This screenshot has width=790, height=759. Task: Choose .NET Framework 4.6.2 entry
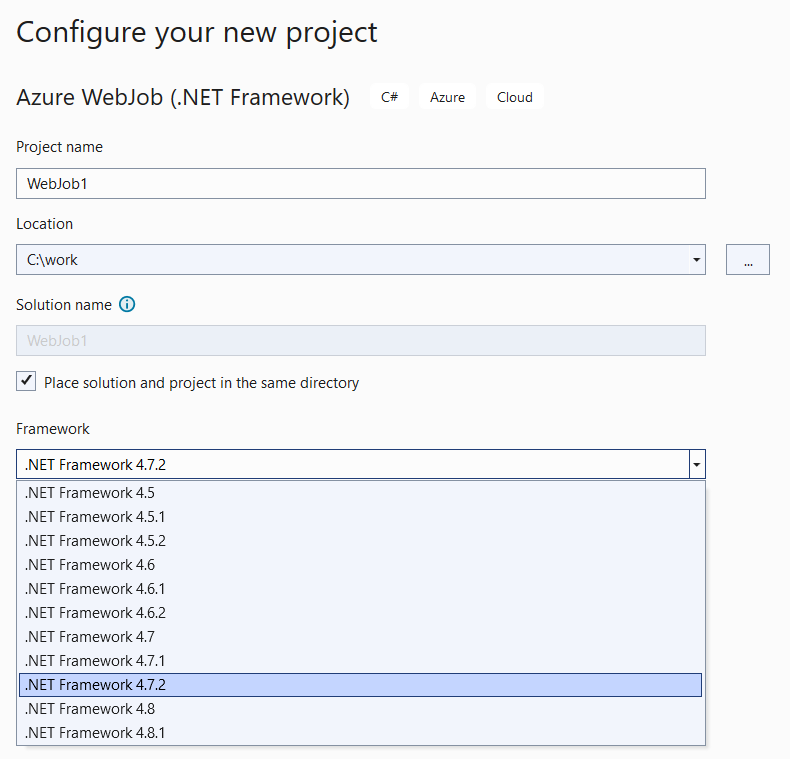(361, 613)
